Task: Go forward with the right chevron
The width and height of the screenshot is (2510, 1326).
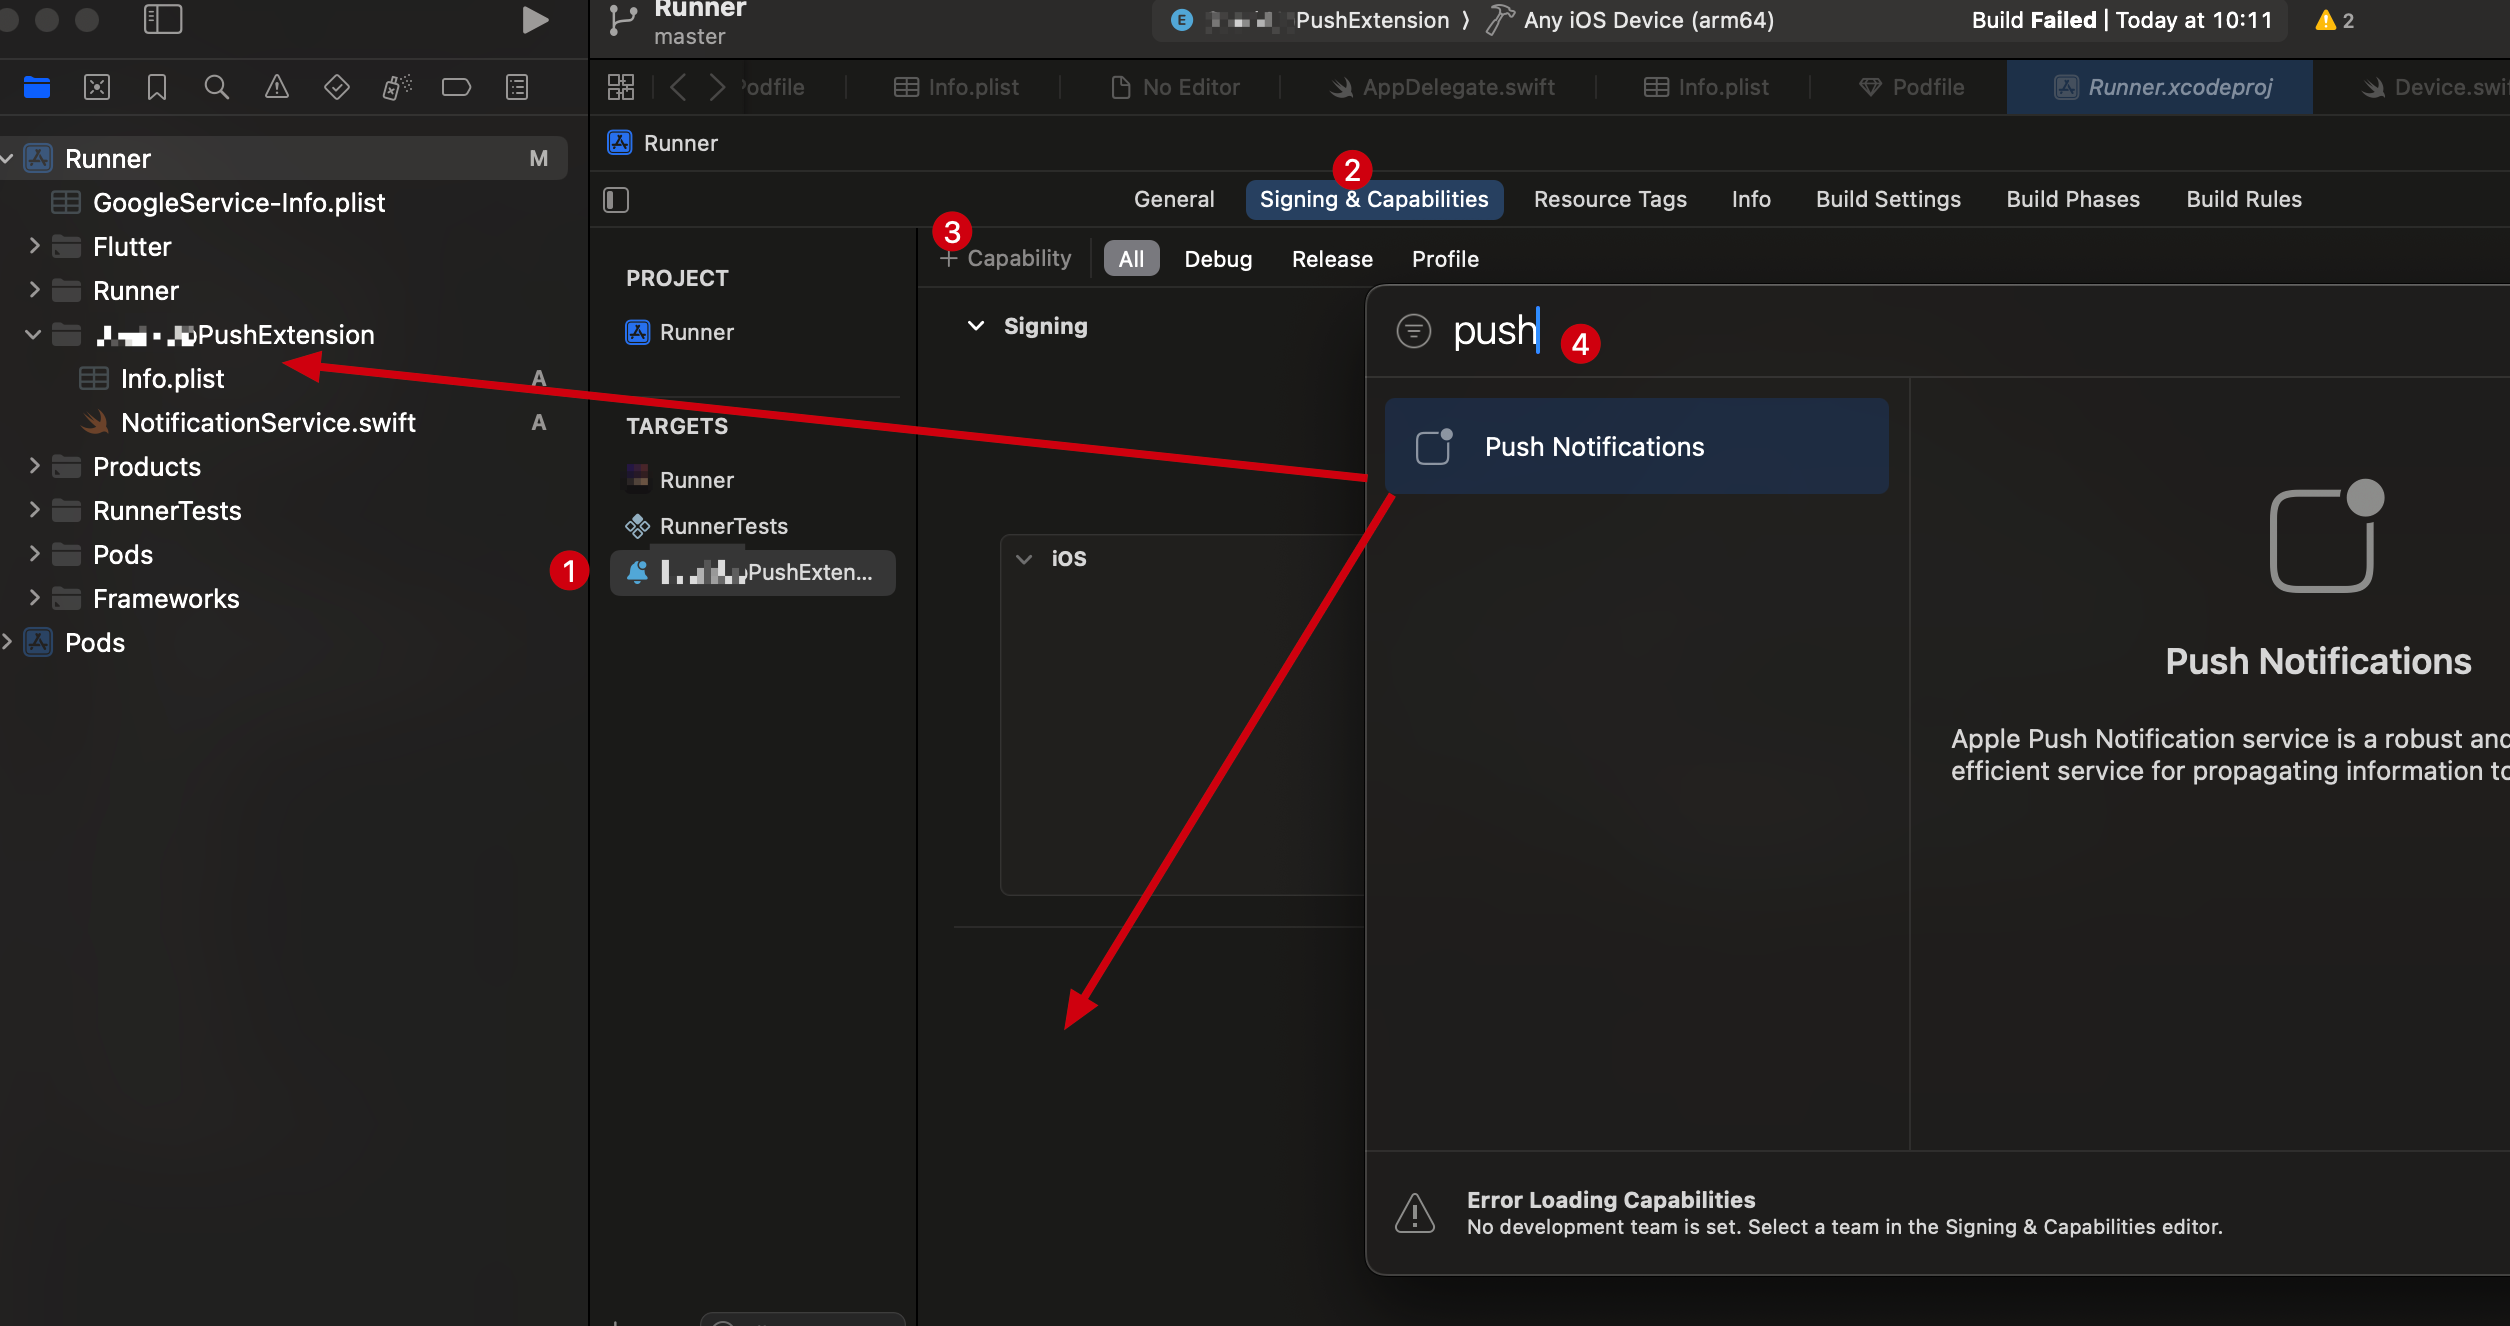Action: coord(716,87)
